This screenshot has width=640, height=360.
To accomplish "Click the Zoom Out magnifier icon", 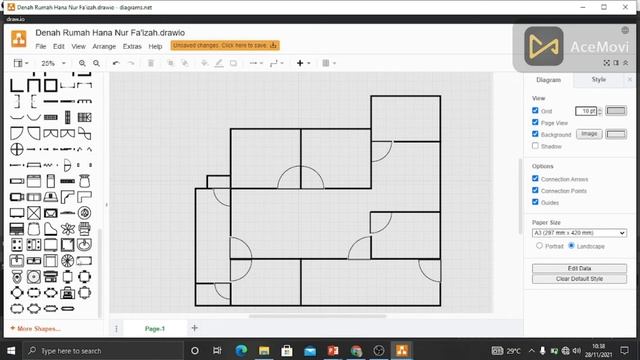I will [x=96, y=63].
